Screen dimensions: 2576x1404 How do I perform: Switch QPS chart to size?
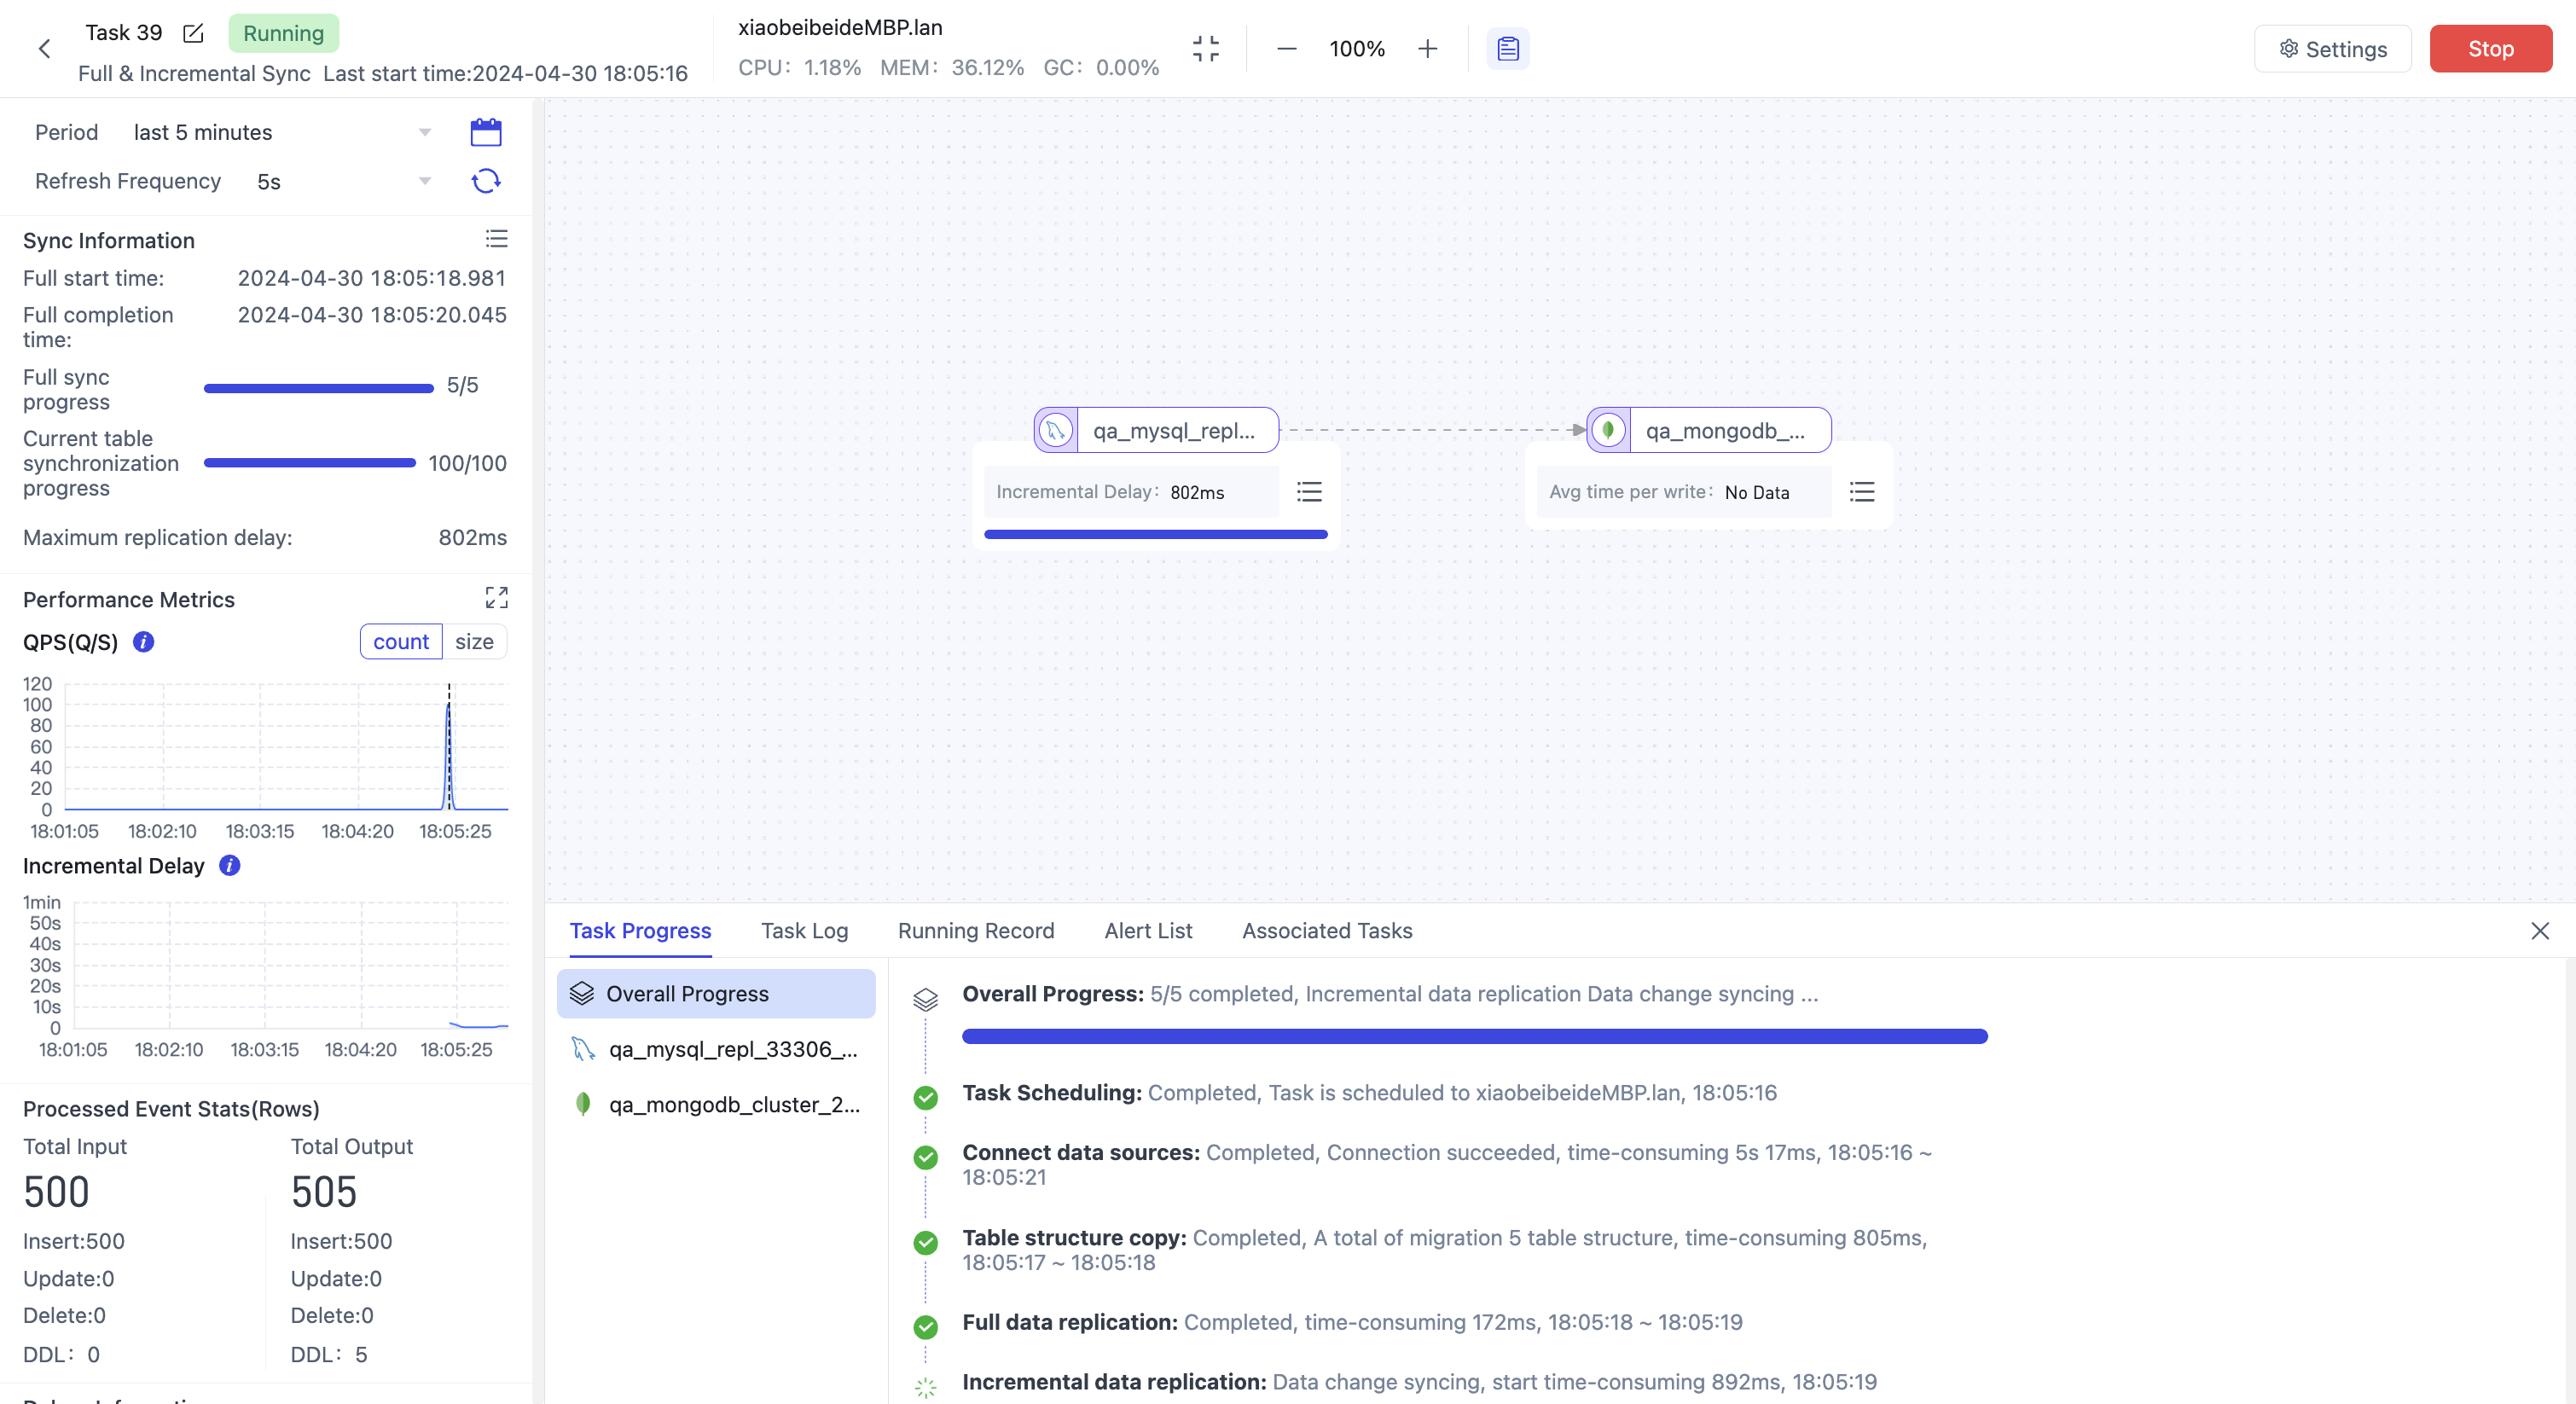point(474,642)
